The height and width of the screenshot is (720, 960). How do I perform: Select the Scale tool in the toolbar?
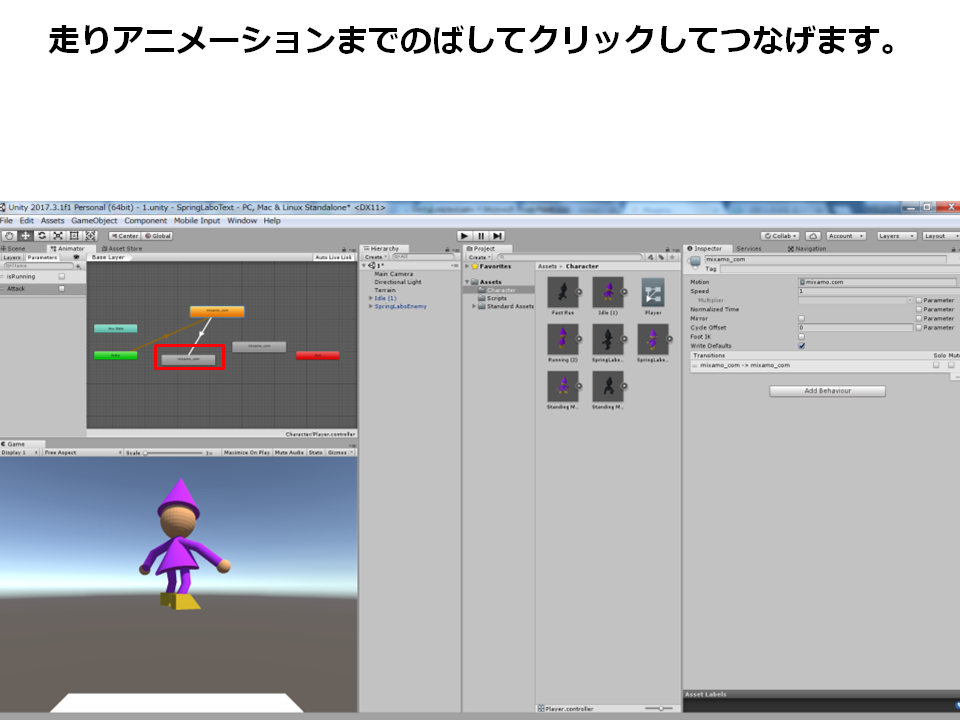click(58, 236)
